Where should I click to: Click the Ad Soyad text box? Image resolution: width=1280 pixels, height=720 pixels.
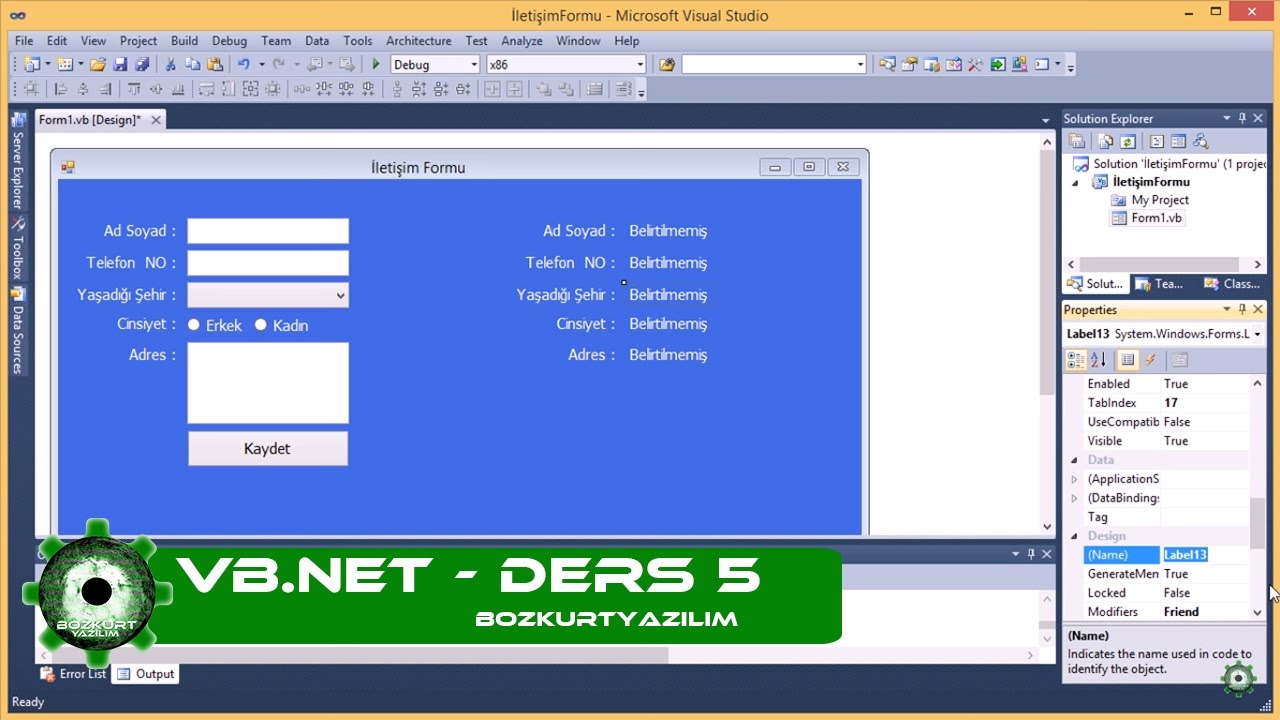268,231
